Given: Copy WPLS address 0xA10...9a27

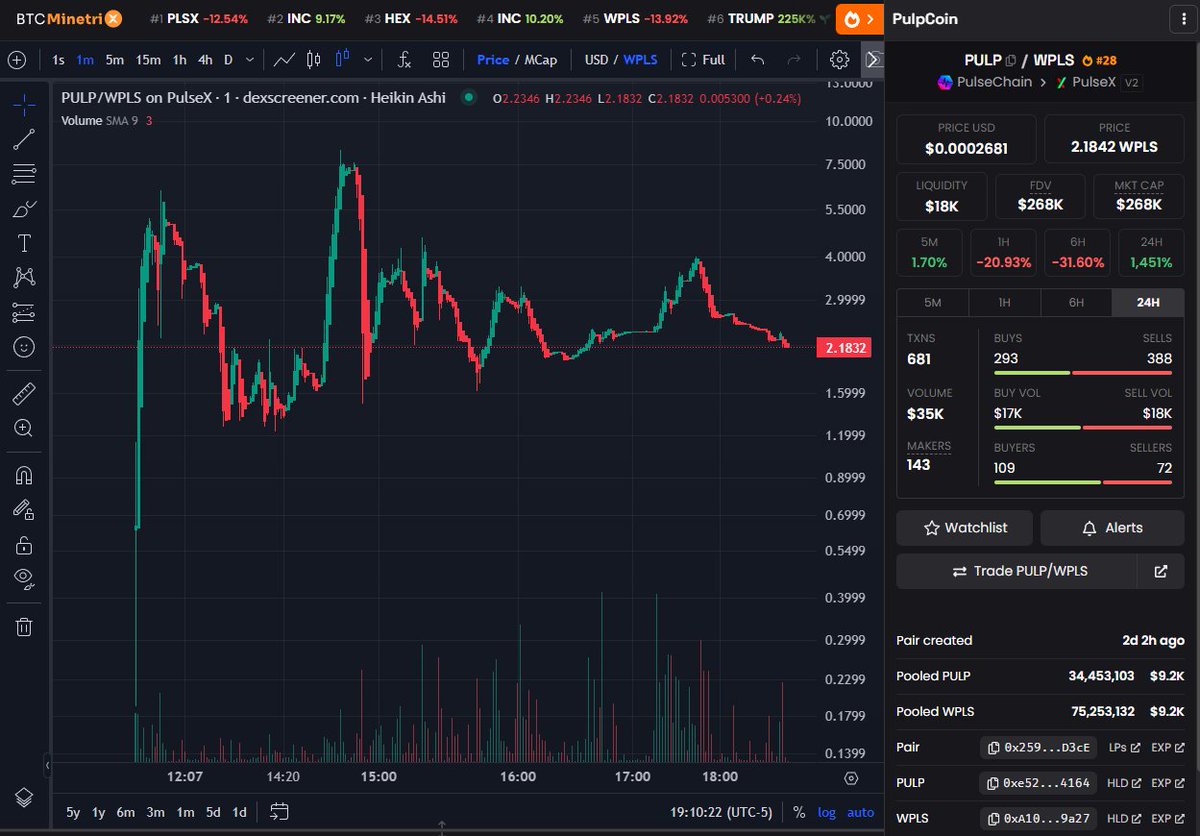Looking at the screenshot, I should click(1038, 819).
